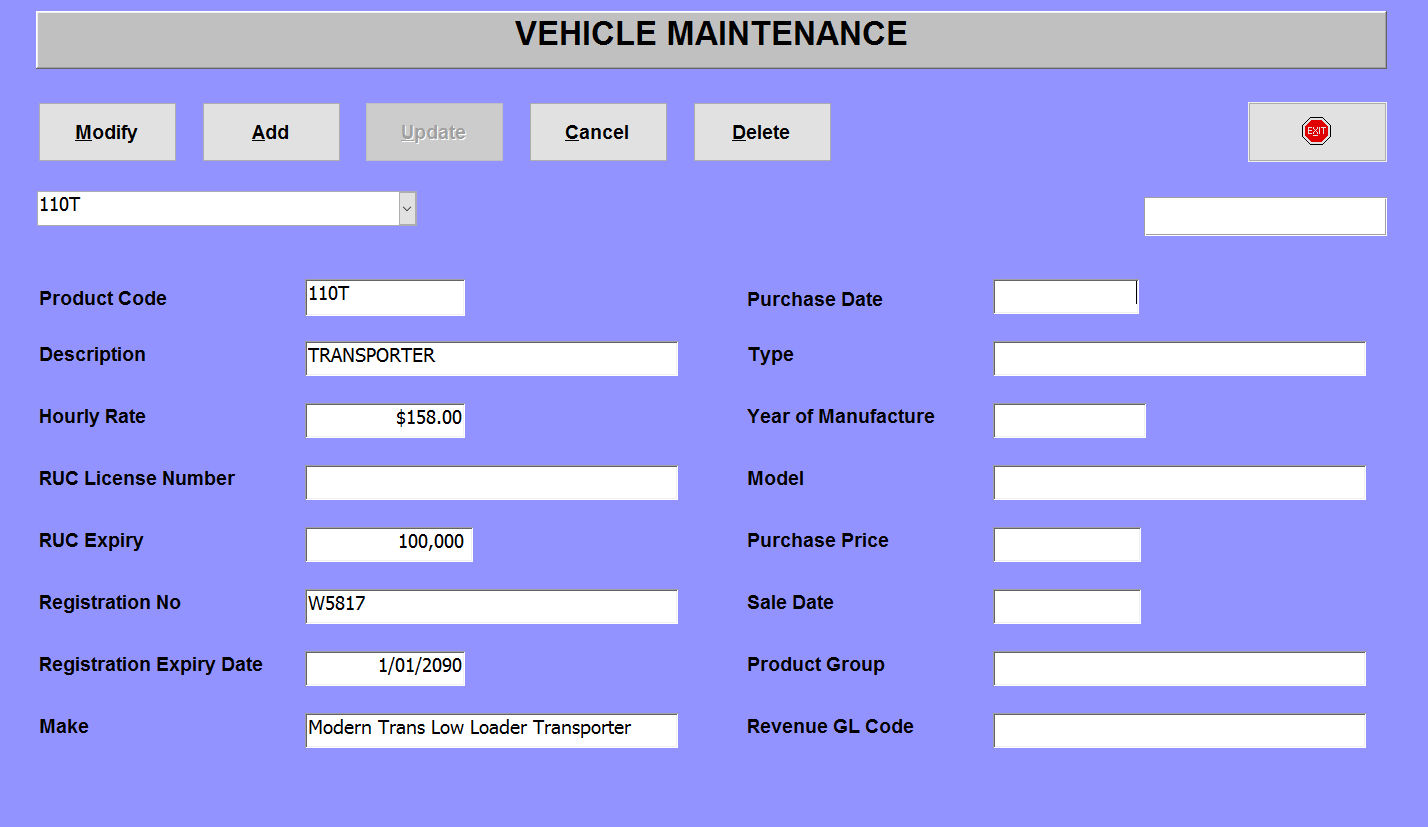
Task: Select the Registration Expiry Date field
Action: [384, 668]
